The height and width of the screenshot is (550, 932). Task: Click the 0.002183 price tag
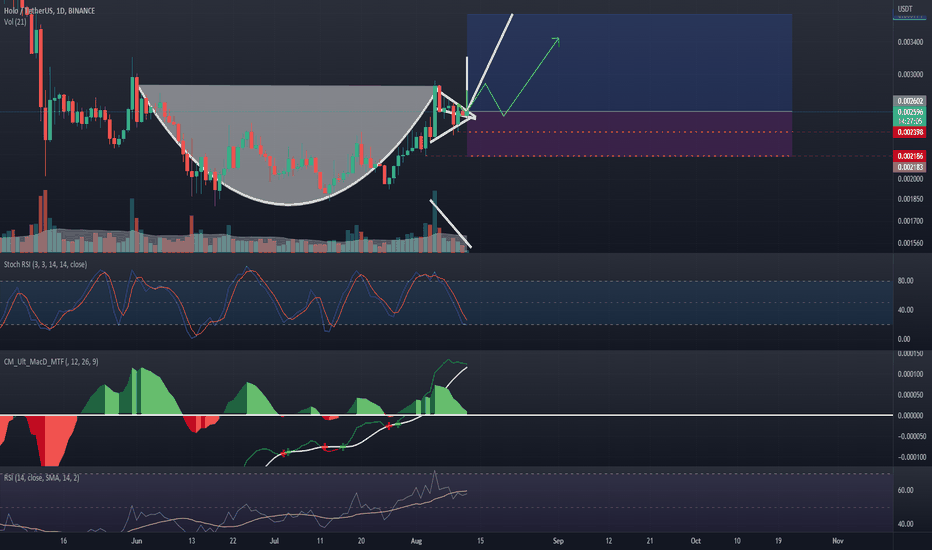[x=910, y=167]
